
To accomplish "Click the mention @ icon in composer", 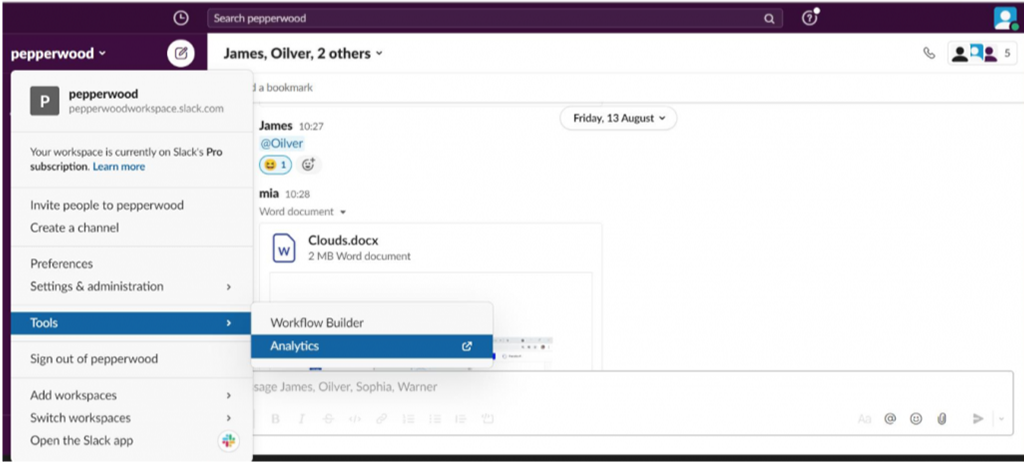I will pos(890,419).
